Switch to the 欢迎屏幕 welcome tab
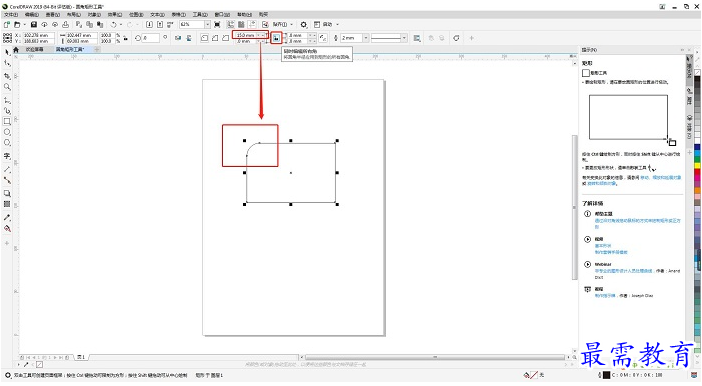The image size is (702, 386). pyautogui.click(x=34, y=49)
